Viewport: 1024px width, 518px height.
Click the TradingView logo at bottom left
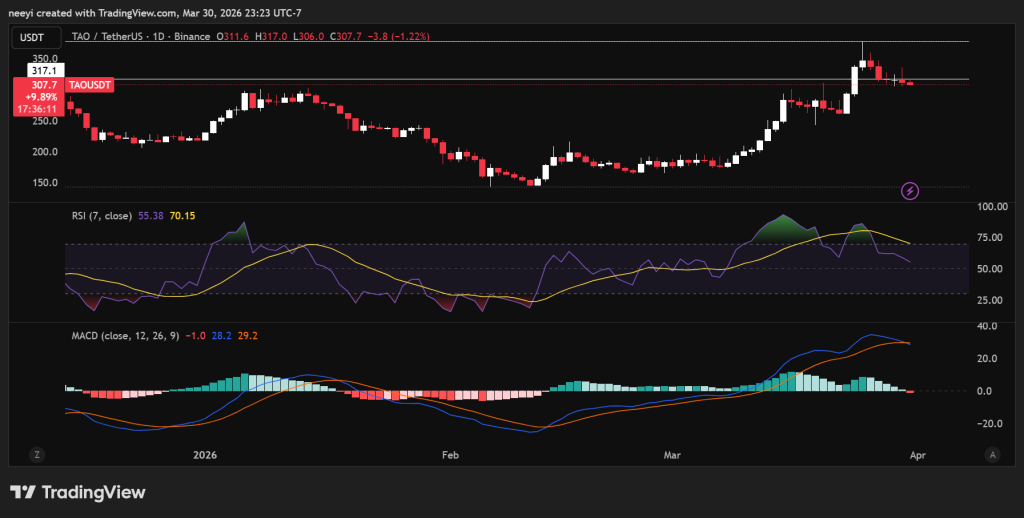78,492
